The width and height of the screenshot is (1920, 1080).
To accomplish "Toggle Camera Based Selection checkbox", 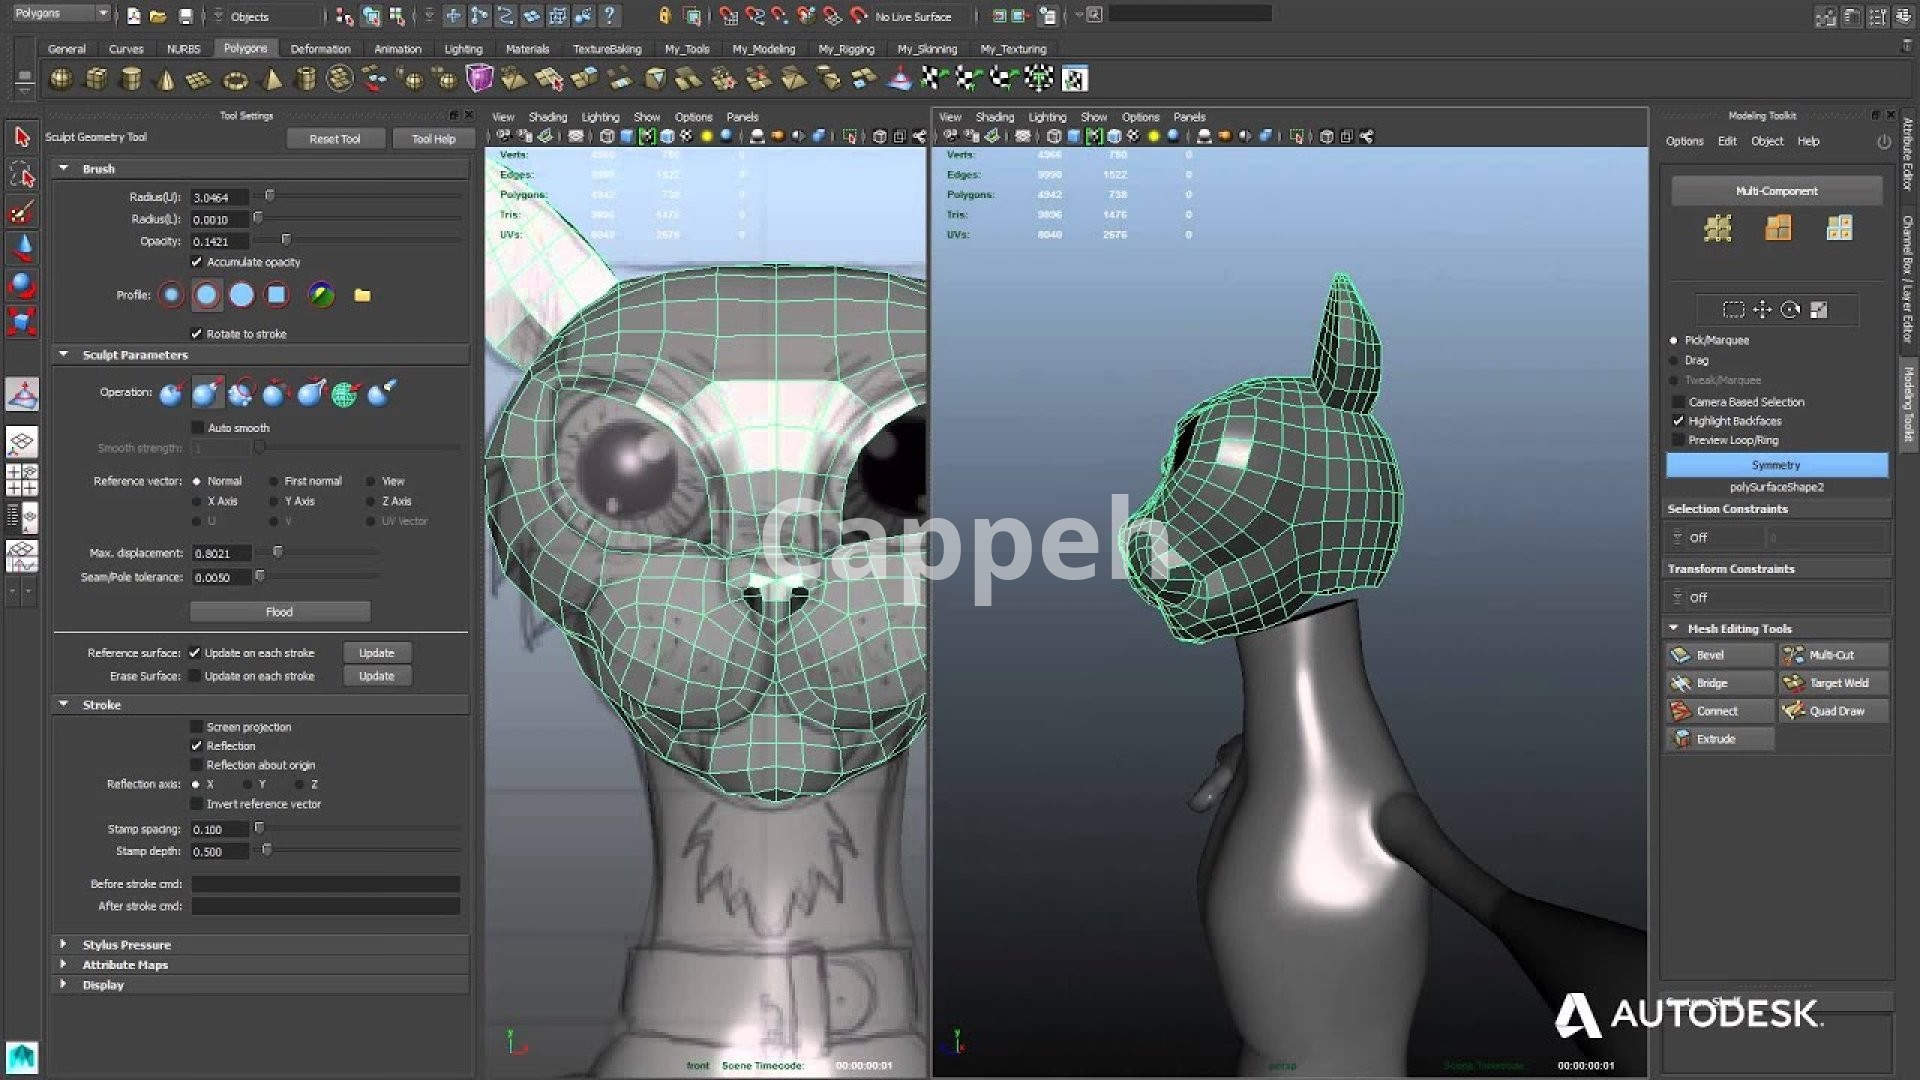I will click(x=1678, y=402).
